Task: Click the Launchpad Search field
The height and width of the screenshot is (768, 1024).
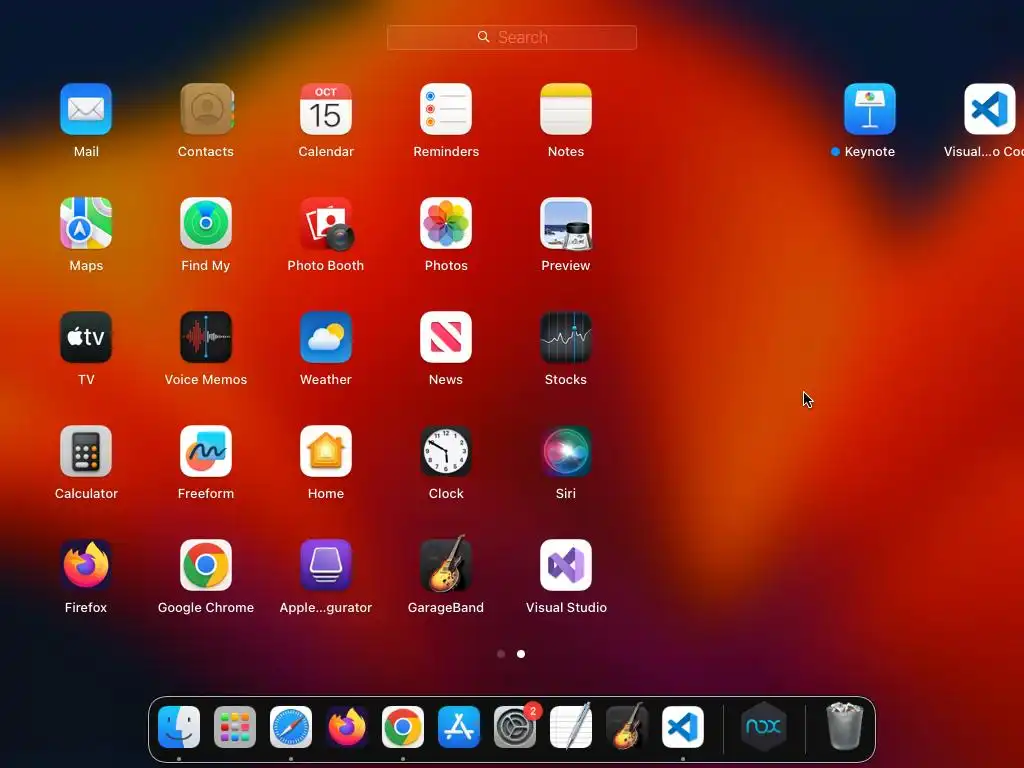Action: (x=512, y=37)
